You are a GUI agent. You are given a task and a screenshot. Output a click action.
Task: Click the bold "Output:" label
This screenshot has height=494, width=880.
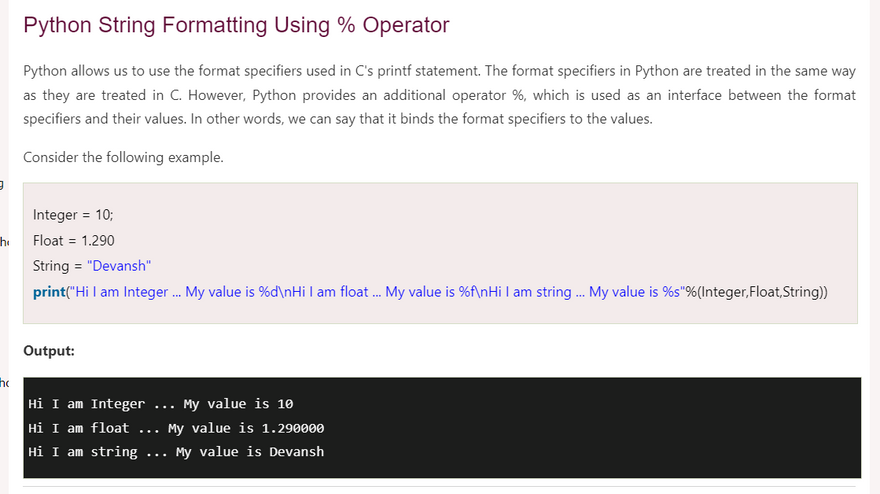pyautogui.click(x=49, y=351)
